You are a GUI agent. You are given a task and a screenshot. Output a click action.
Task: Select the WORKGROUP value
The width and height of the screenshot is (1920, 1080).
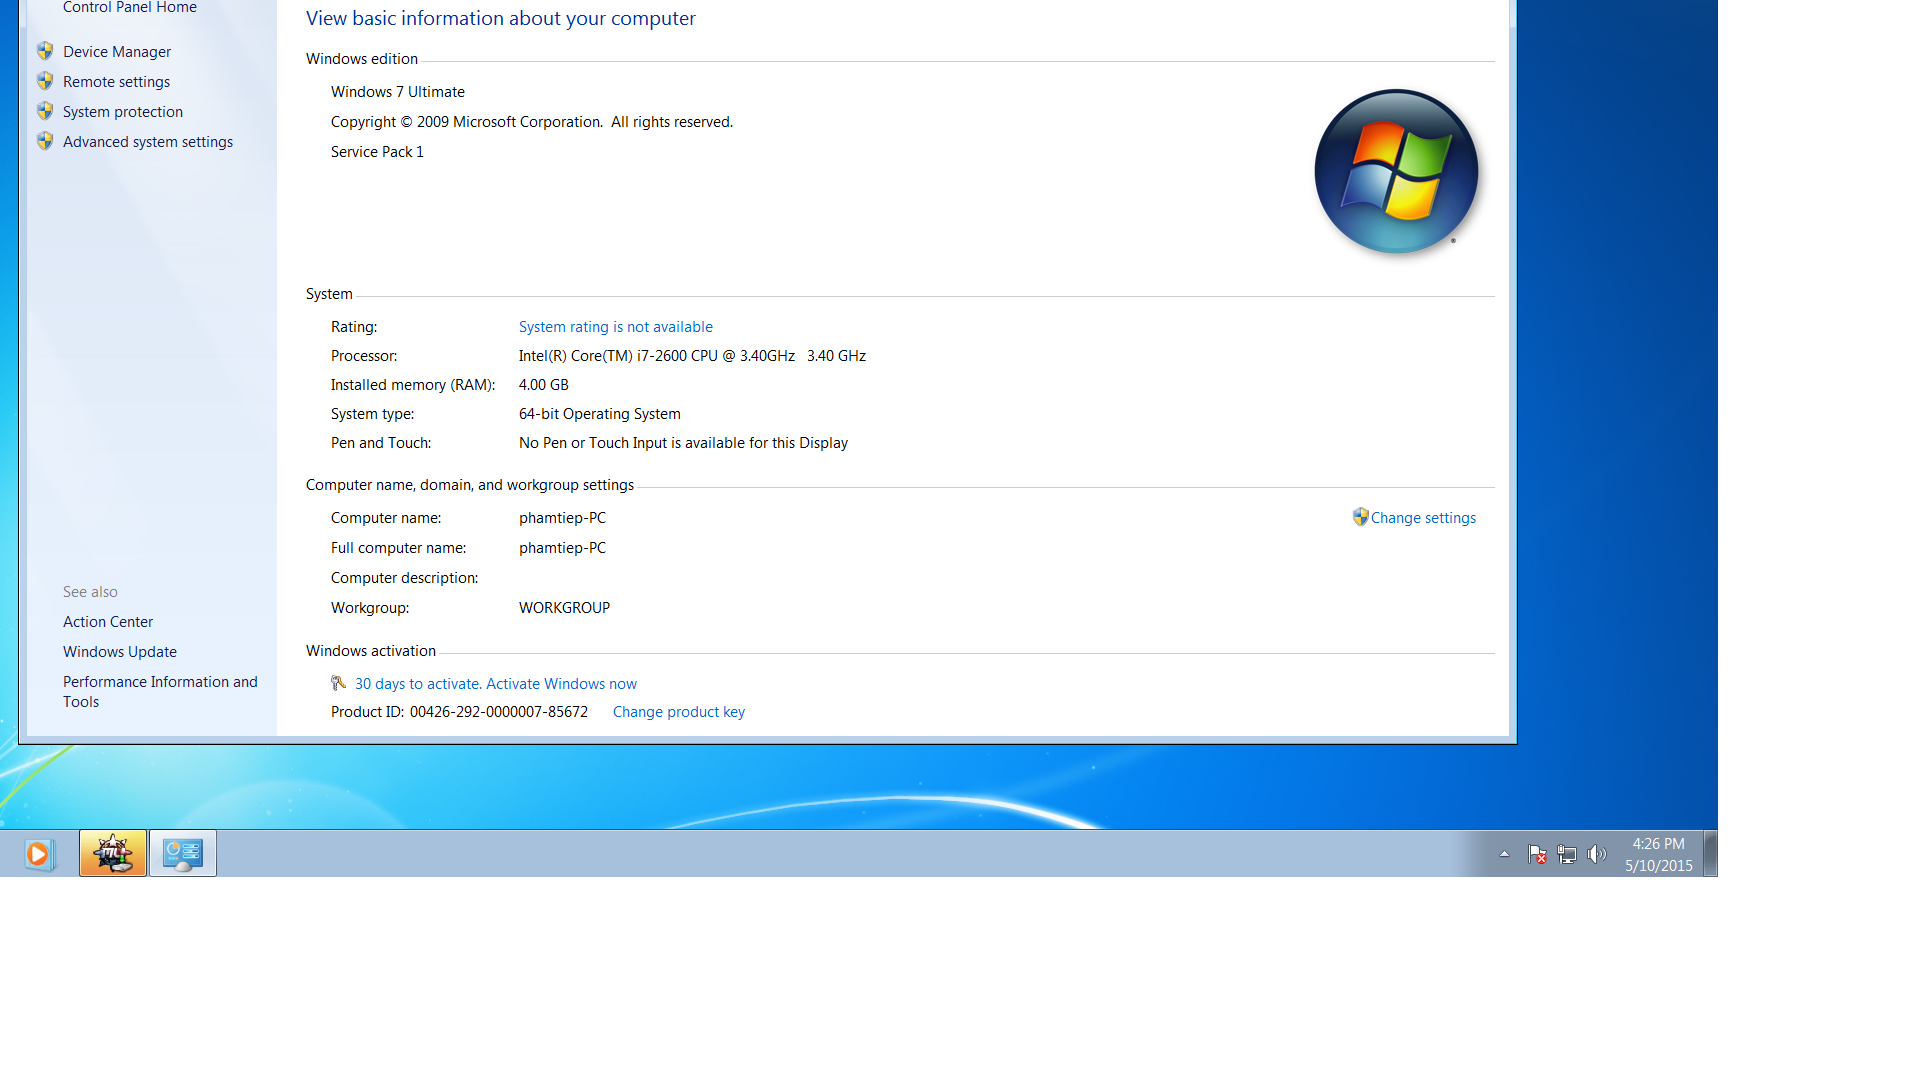coord(564,608)
